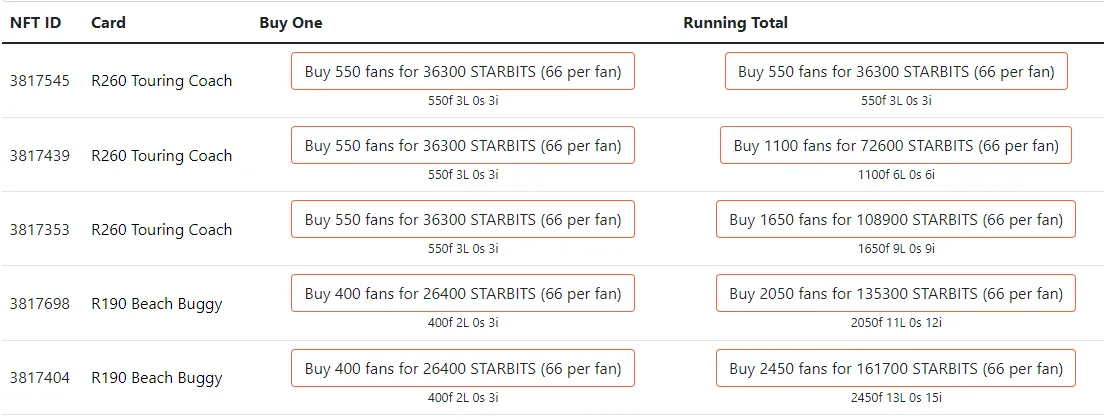Viewport: 1104px width, 420px height.
Task: Buy one R260 Touring Coach NFT 3817439
Action: tap(463, 145)
